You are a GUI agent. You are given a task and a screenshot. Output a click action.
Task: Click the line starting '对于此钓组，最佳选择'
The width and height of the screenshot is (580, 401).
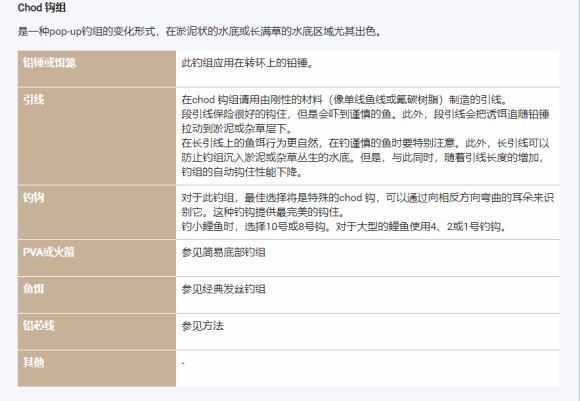(x=368, y=198)
